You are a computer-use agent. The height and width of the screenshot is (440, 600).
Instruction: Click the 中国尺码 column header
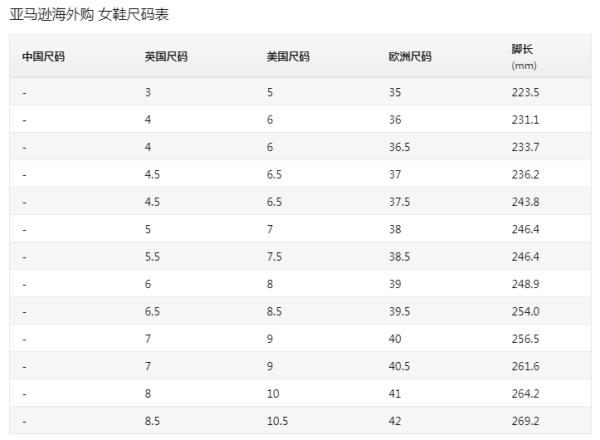pos(43,57)
